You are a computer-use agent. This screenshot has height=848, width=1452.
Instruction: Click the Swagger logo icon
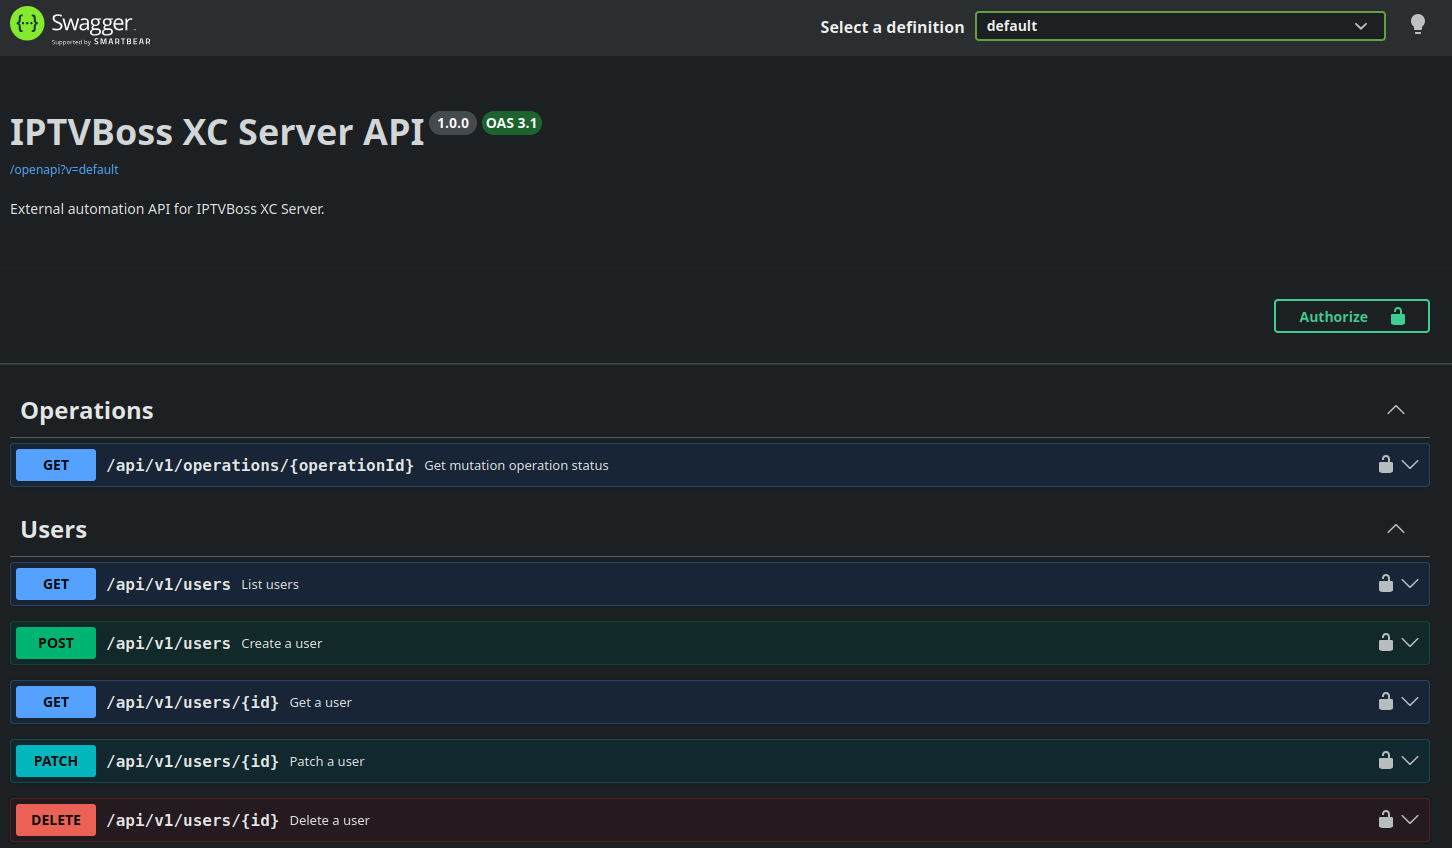(x=27, y=24)
